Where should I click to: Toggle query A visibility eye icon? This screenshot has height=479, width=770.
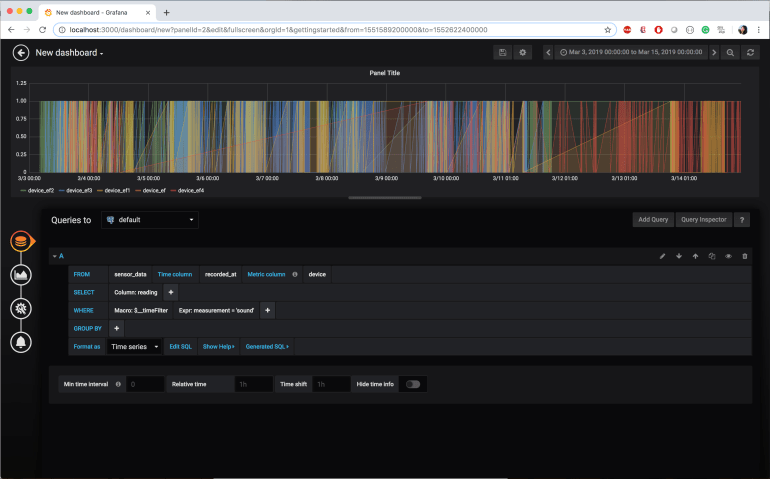[x=728, y=256]
